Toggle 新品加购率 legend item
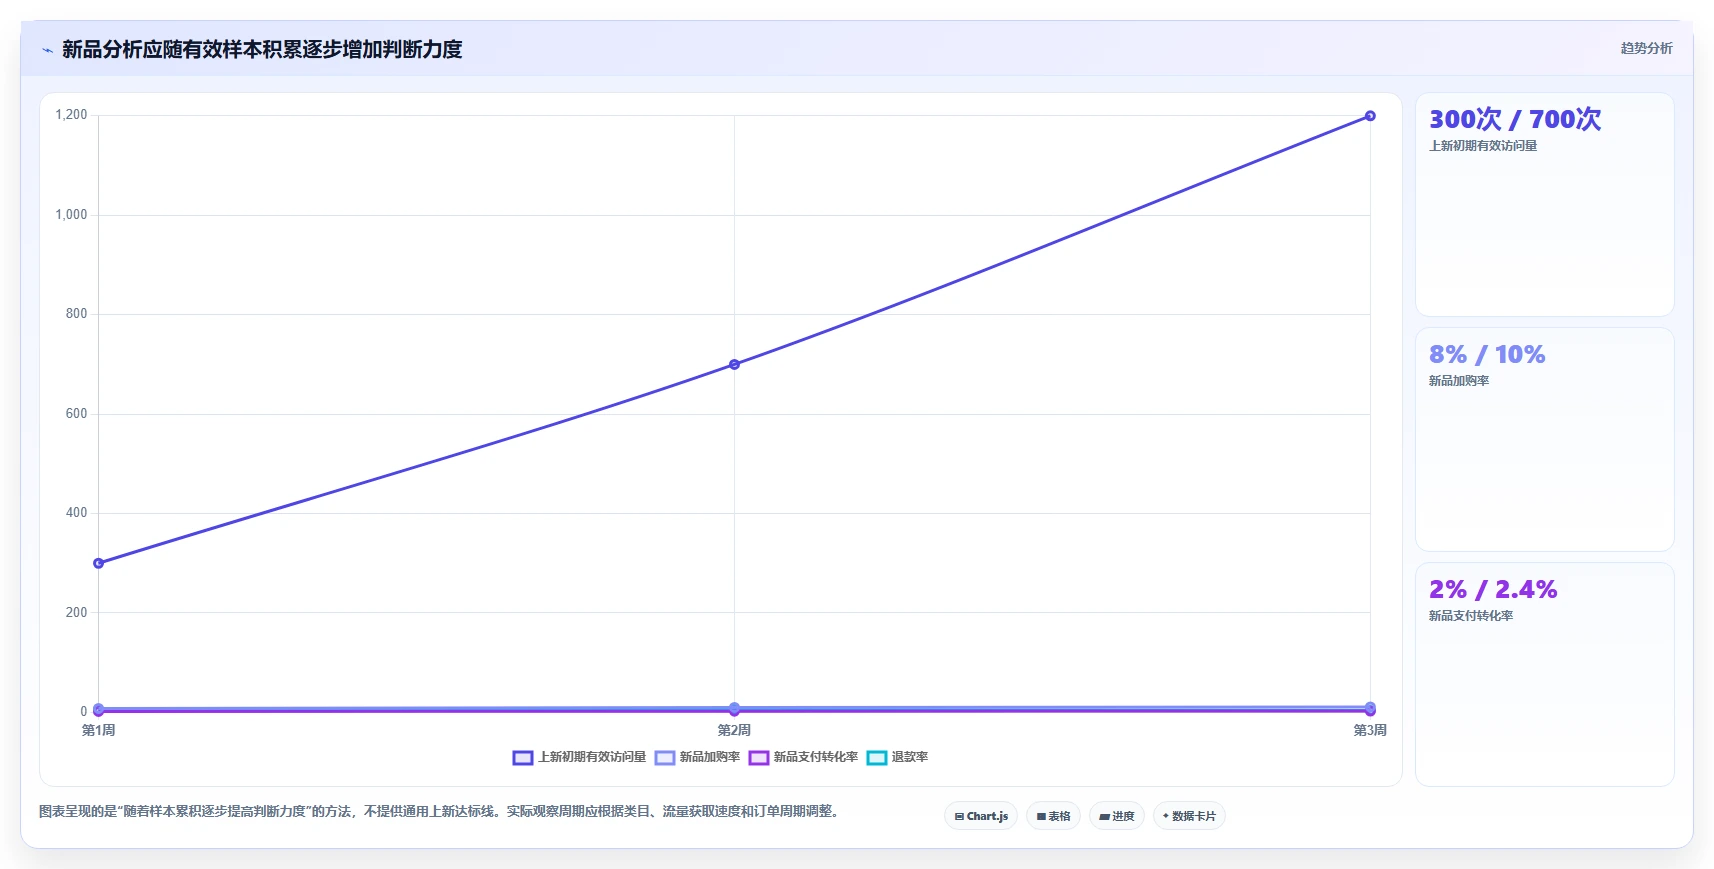This screenshot has width=1714, height=869. [698, 757]
